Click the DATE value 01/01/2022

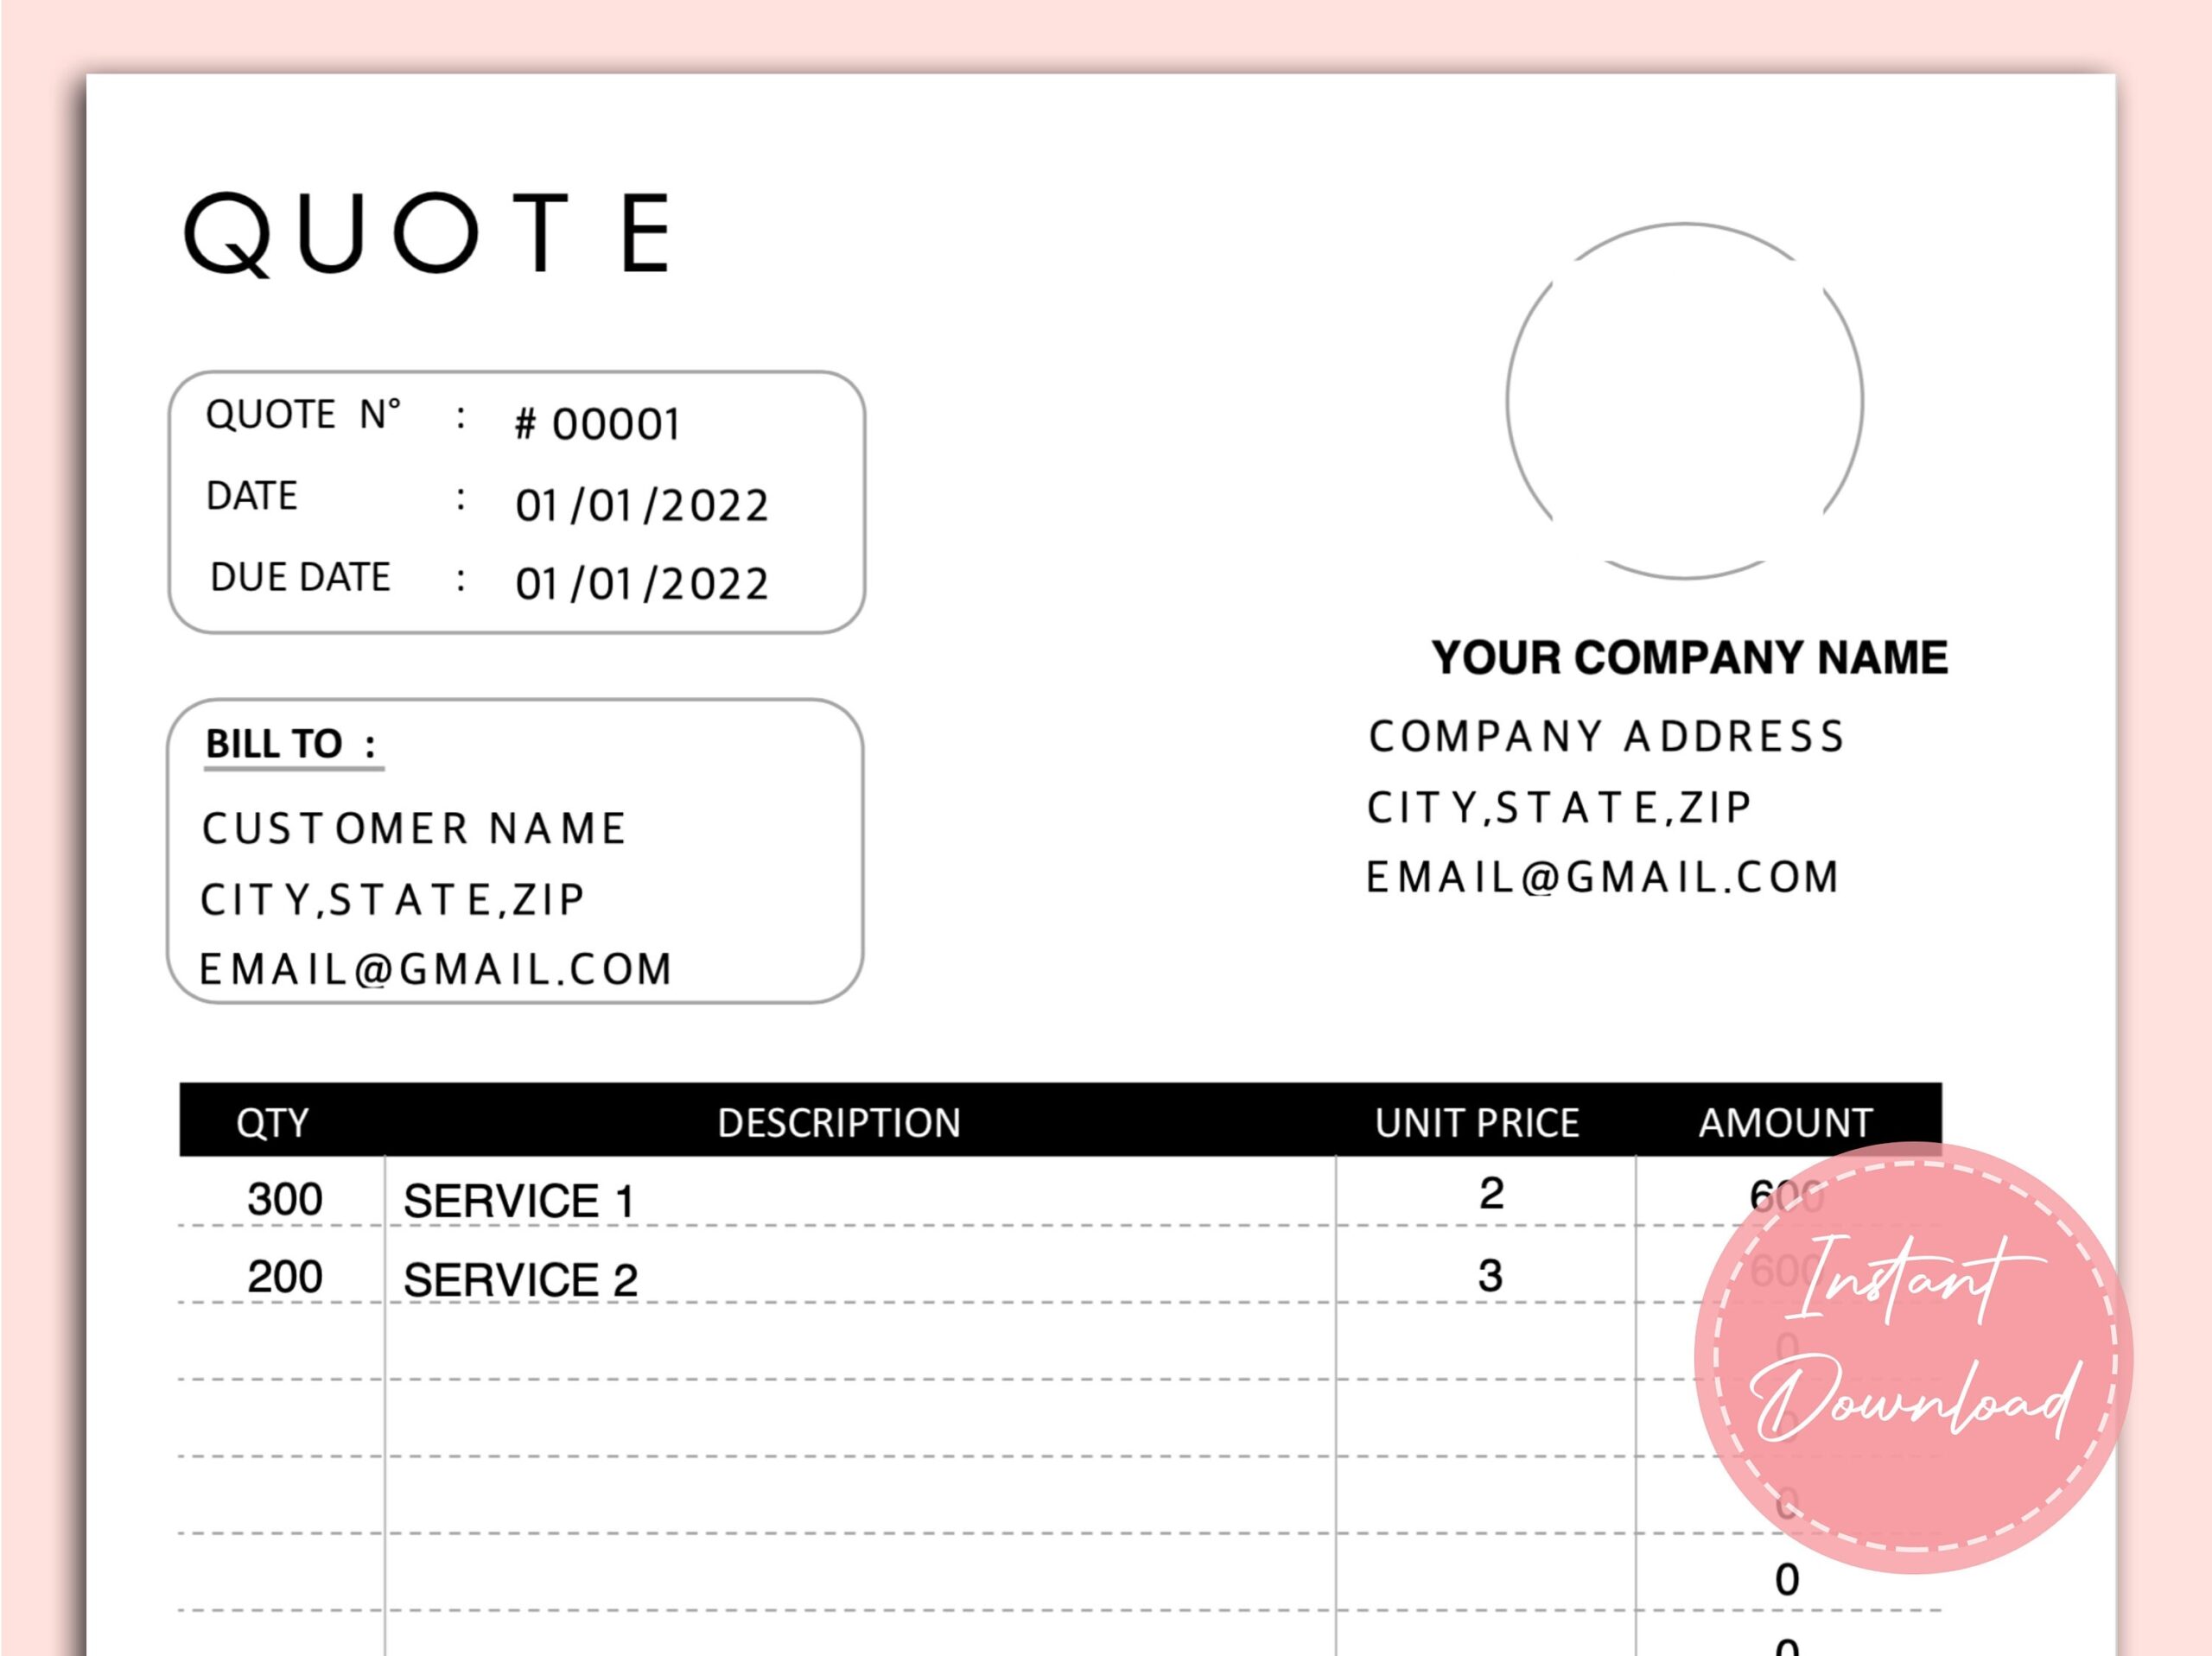point(641,505)
